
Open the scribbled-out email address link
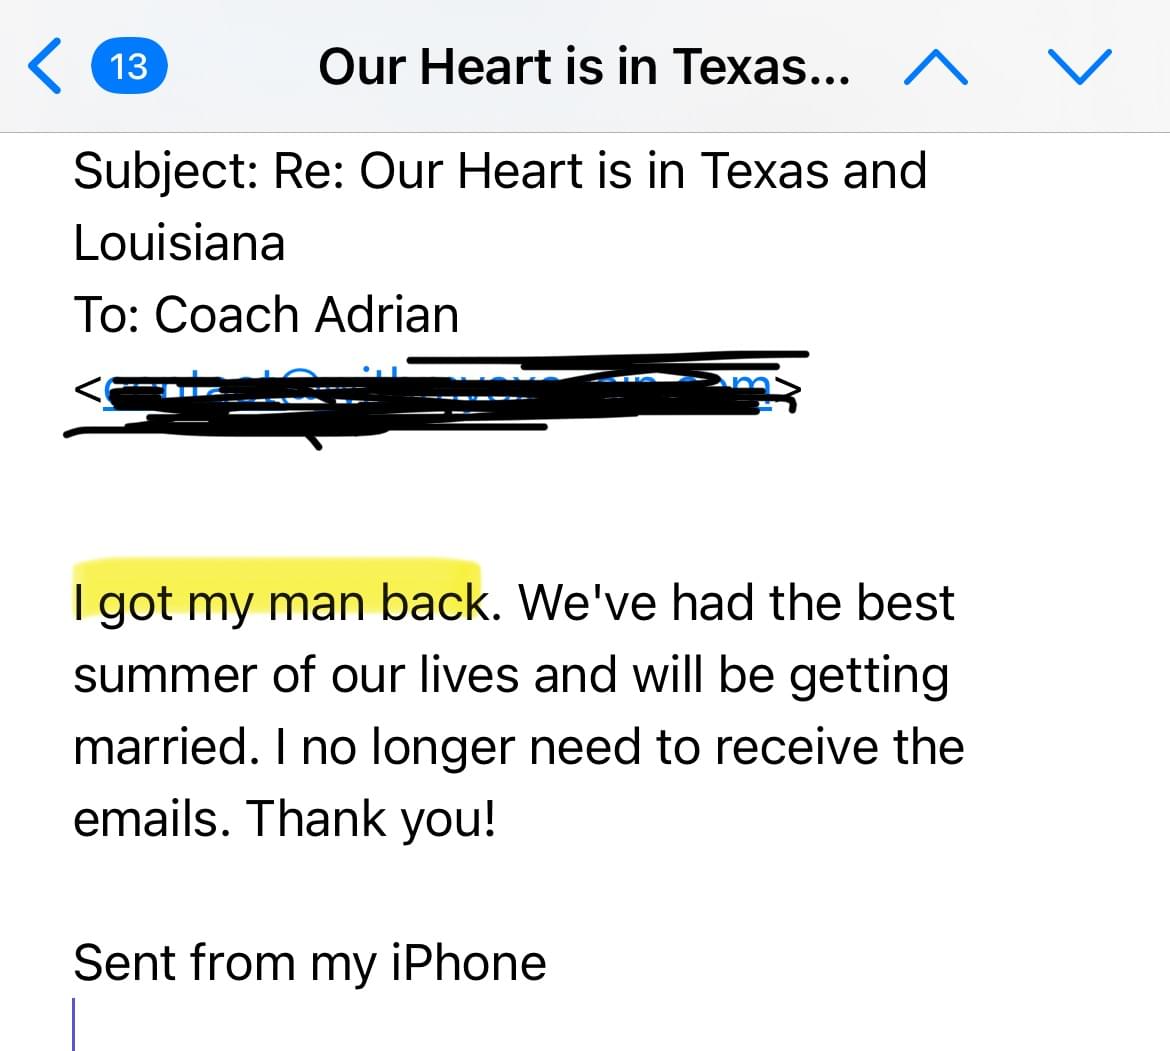[x=437, y=390]
